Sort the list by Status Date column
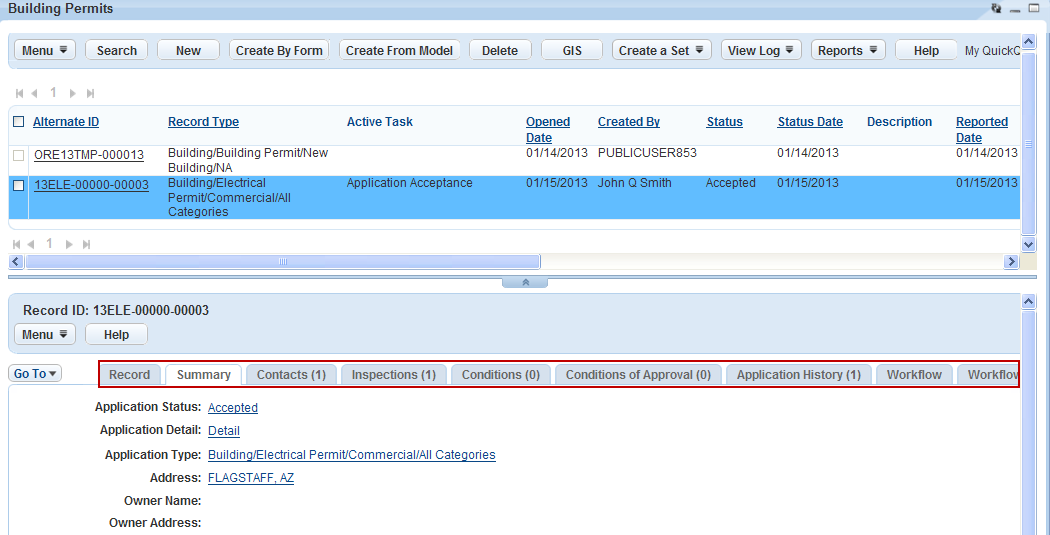This screenshot has width=1050, height=535. [810, 122]
